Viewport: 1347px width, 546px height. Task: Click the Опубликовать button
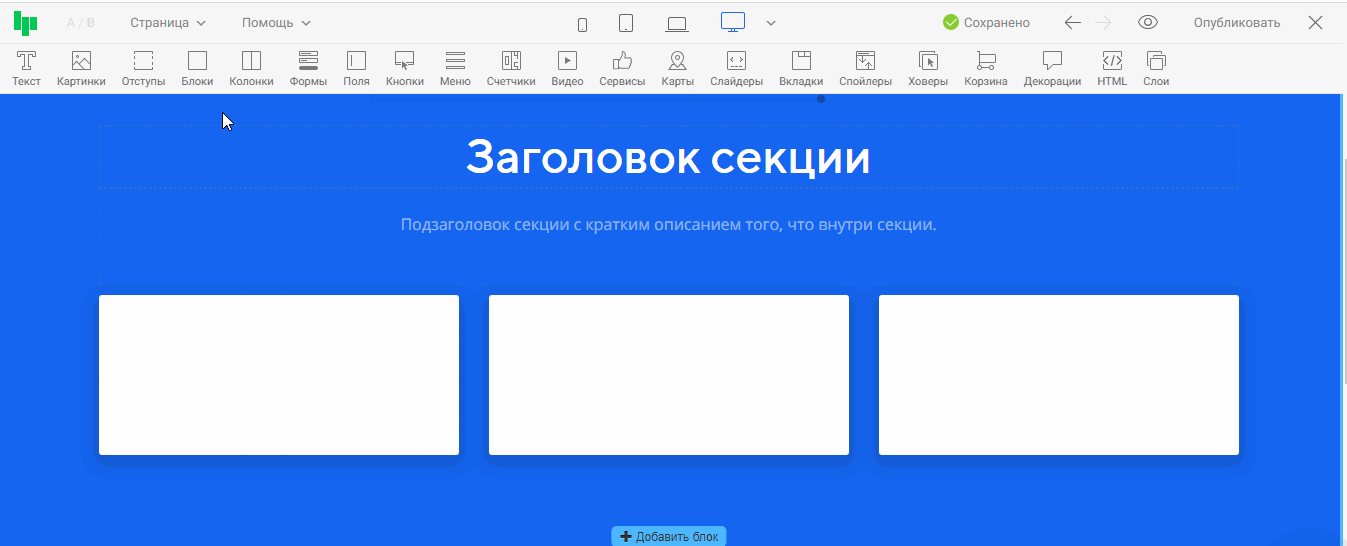coord(1236,23)
